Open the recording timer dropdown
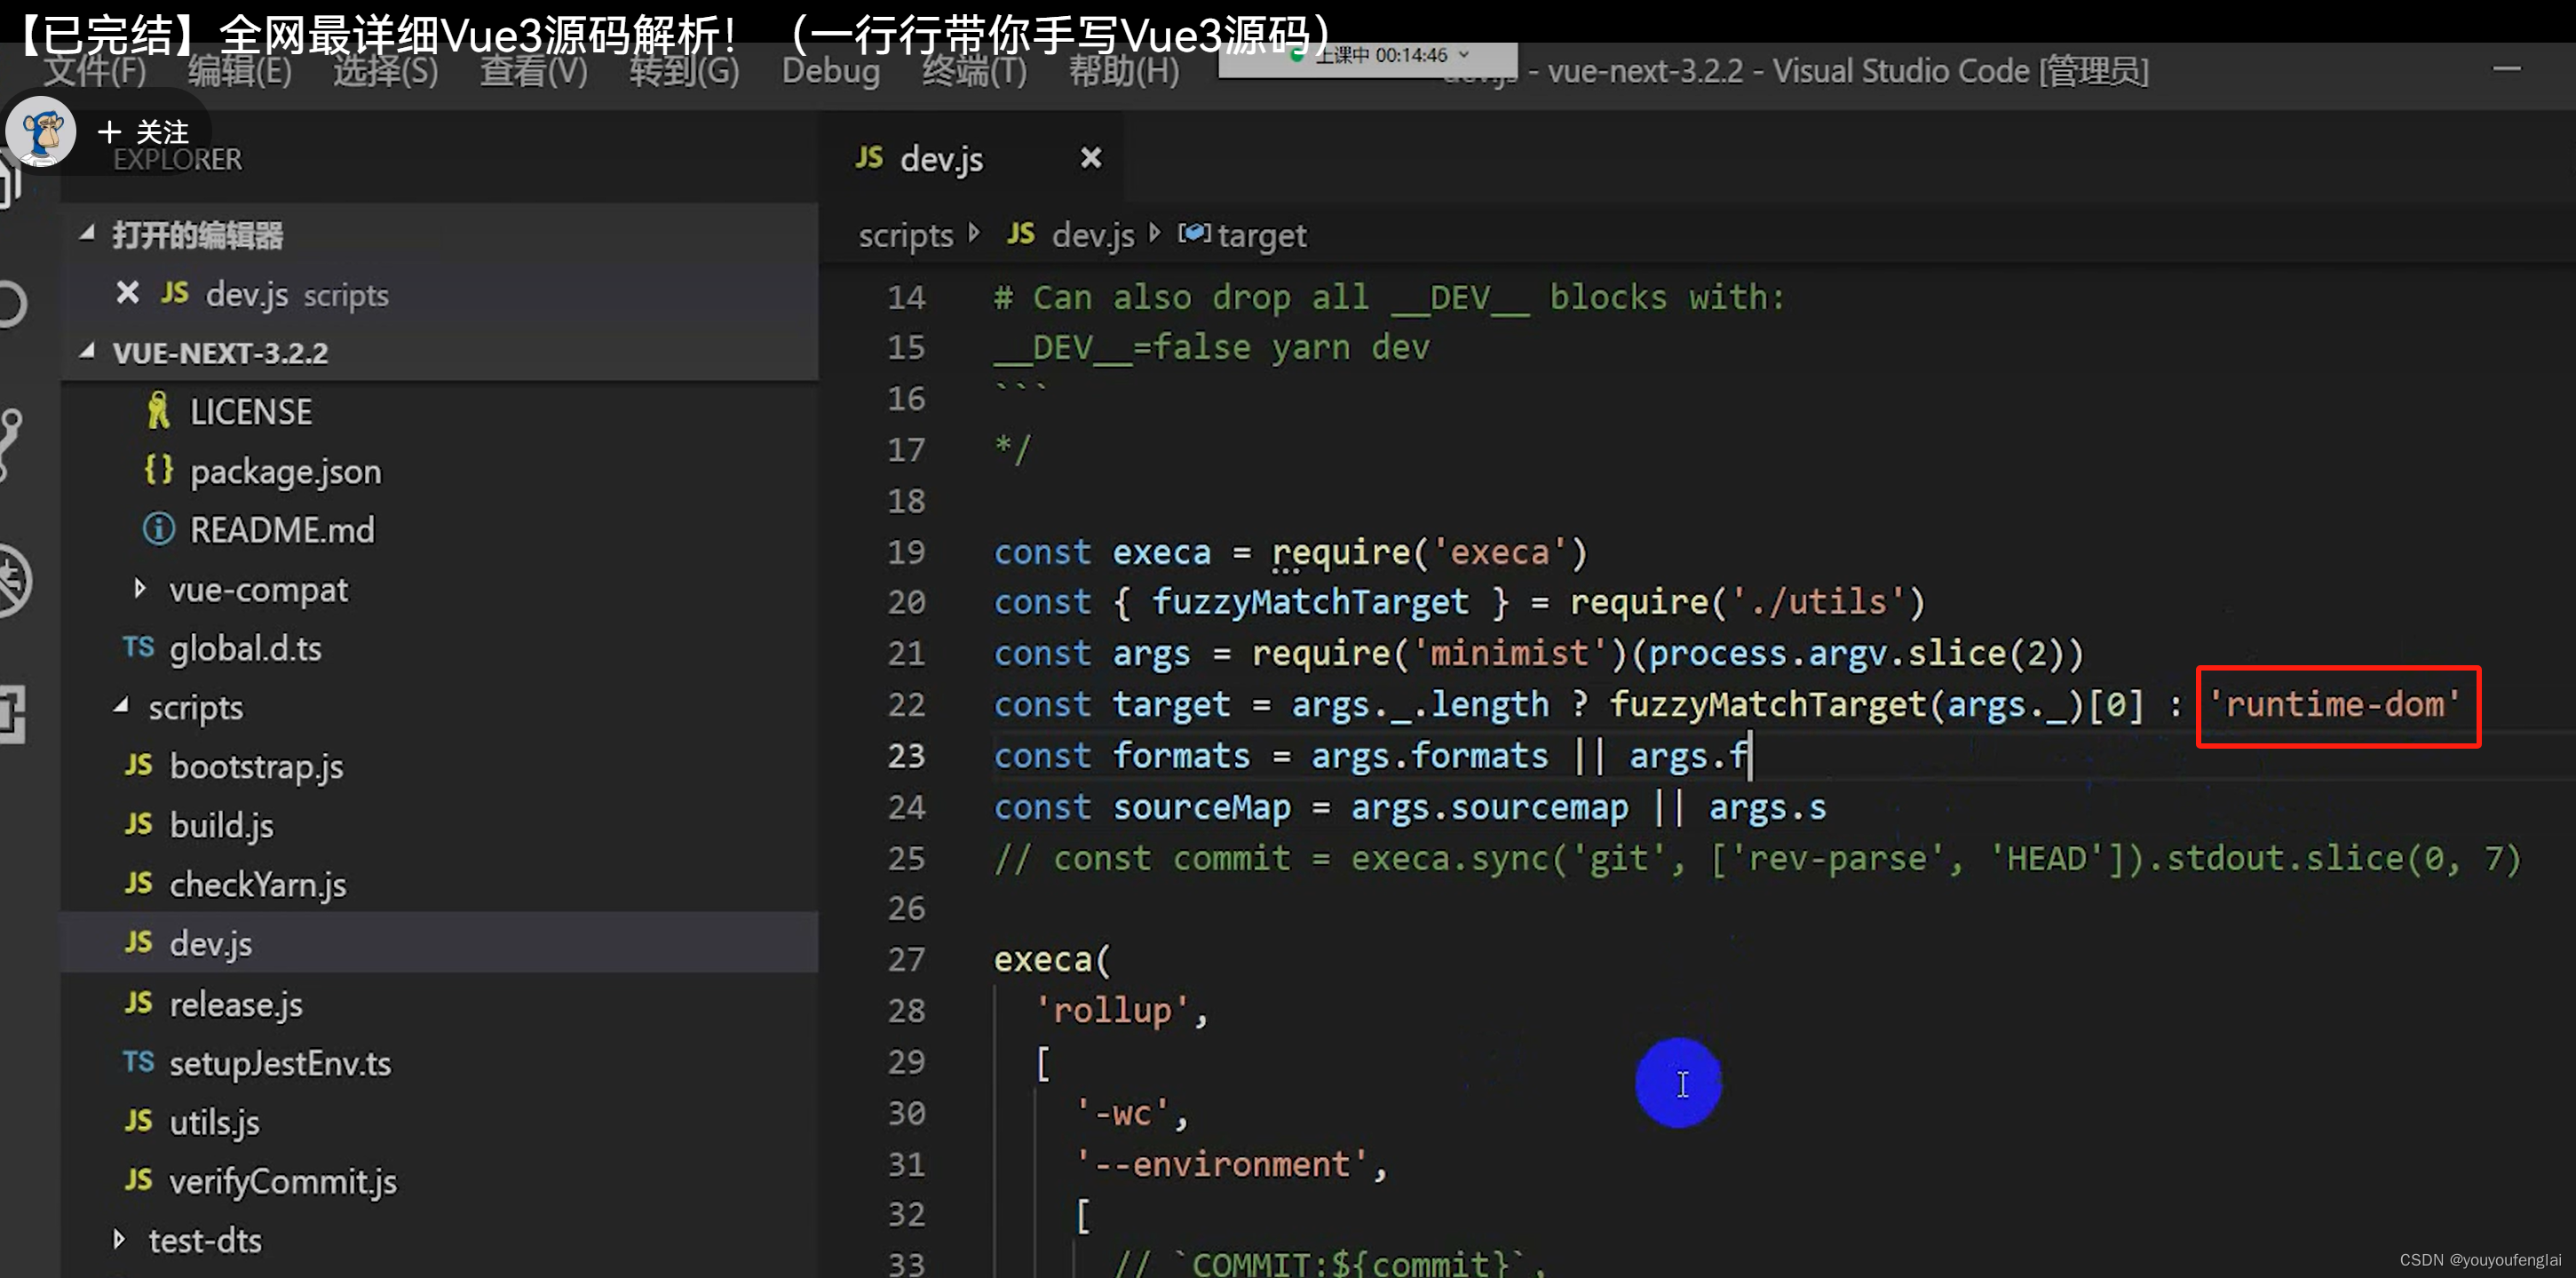This screenshot has height=1278, width=2576. (x=1464, y=54)
